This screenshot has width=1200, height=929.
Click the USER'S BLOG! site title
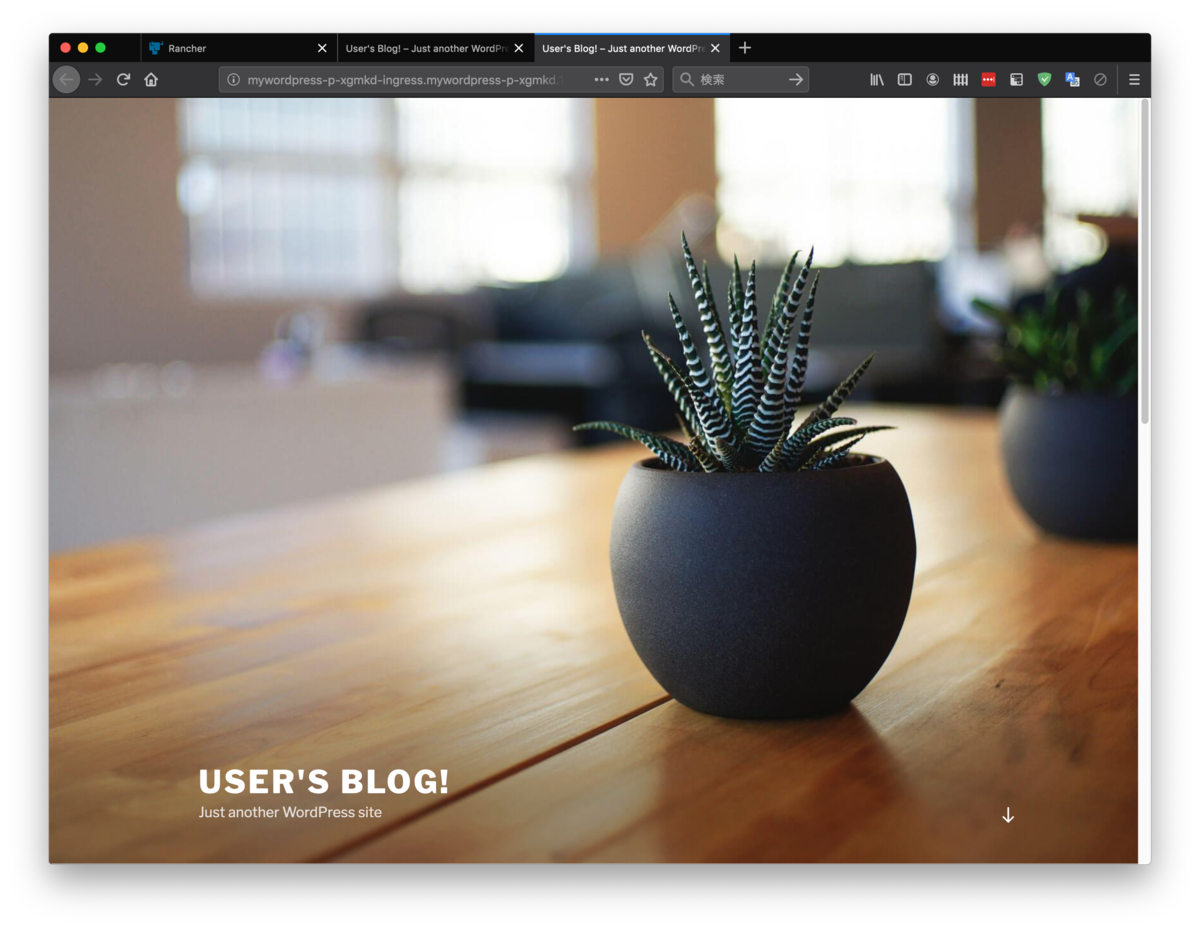point(324,782)
